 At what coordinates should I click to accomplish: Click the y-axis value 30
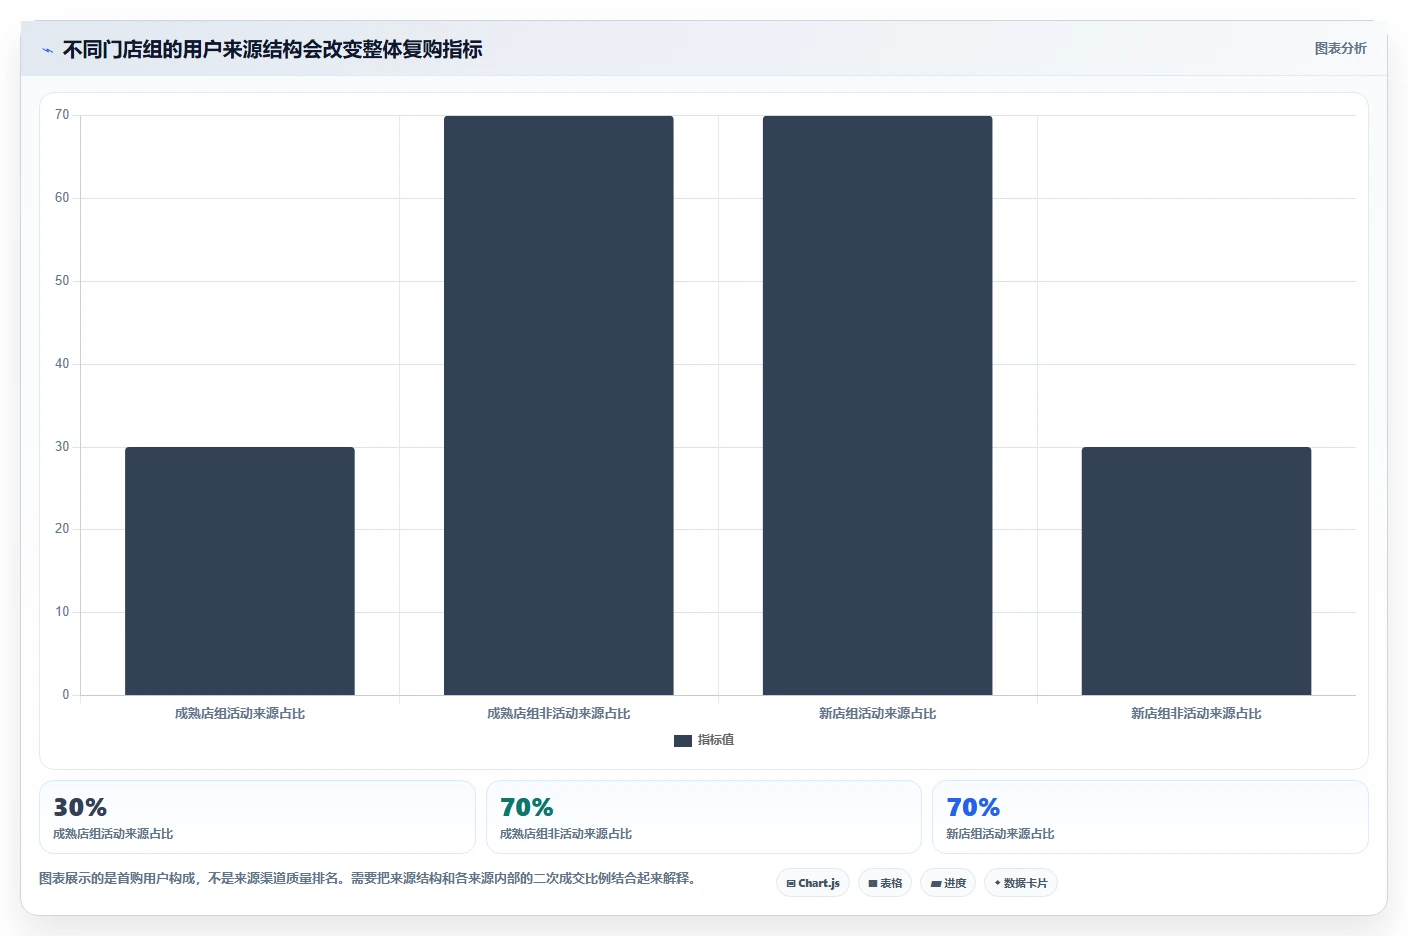click(x=62, y=447)
